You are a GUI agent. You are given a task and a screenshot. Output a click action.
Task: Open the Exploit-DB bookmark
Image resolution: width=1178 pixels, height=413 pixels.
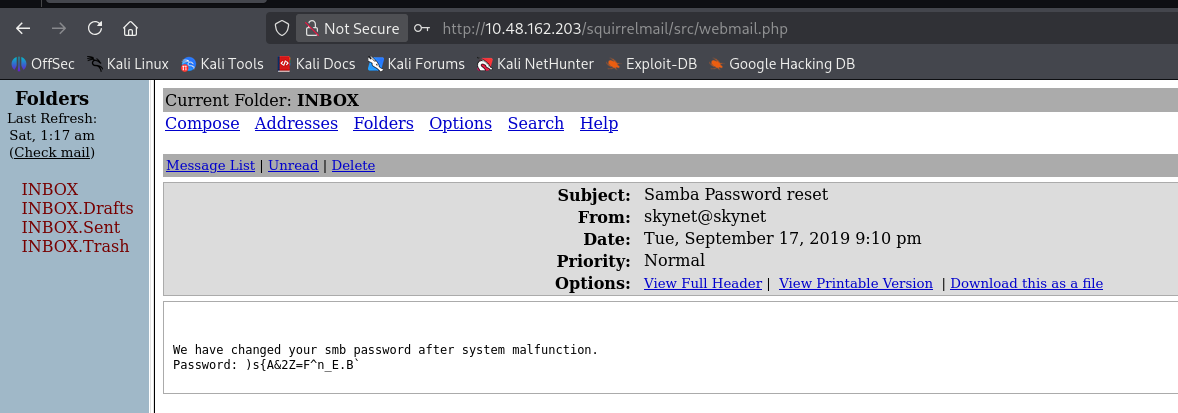click(x=651, y=64)
